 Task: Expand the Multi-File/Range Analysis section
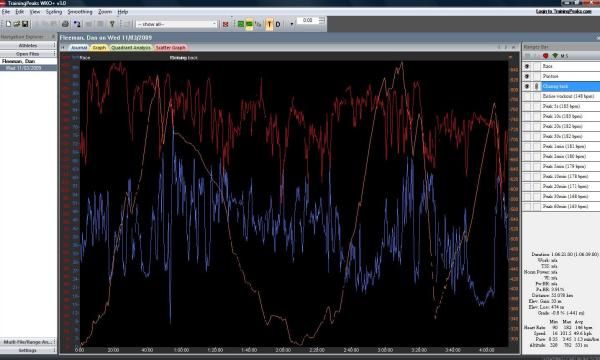28,342
